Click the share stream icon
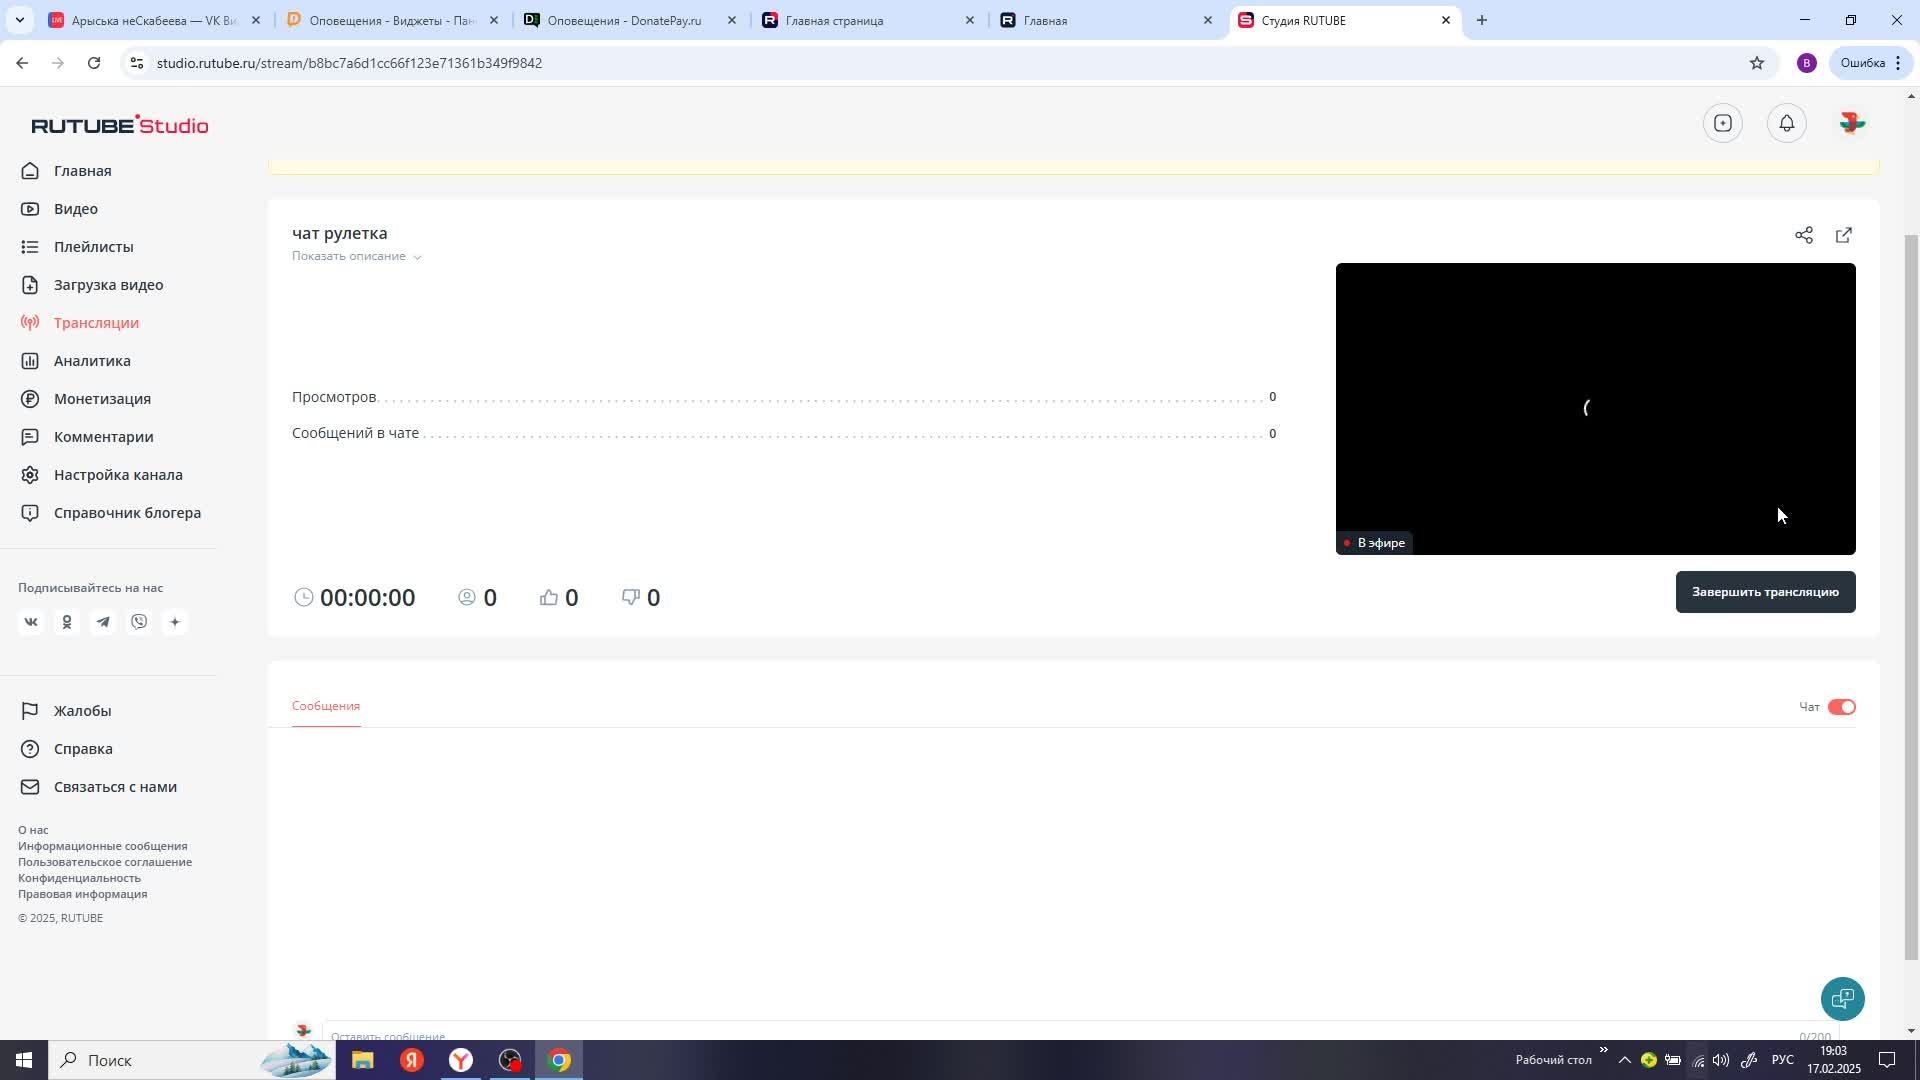1920x1080 pixels. pyautogui.click(x=1803, y=235)
